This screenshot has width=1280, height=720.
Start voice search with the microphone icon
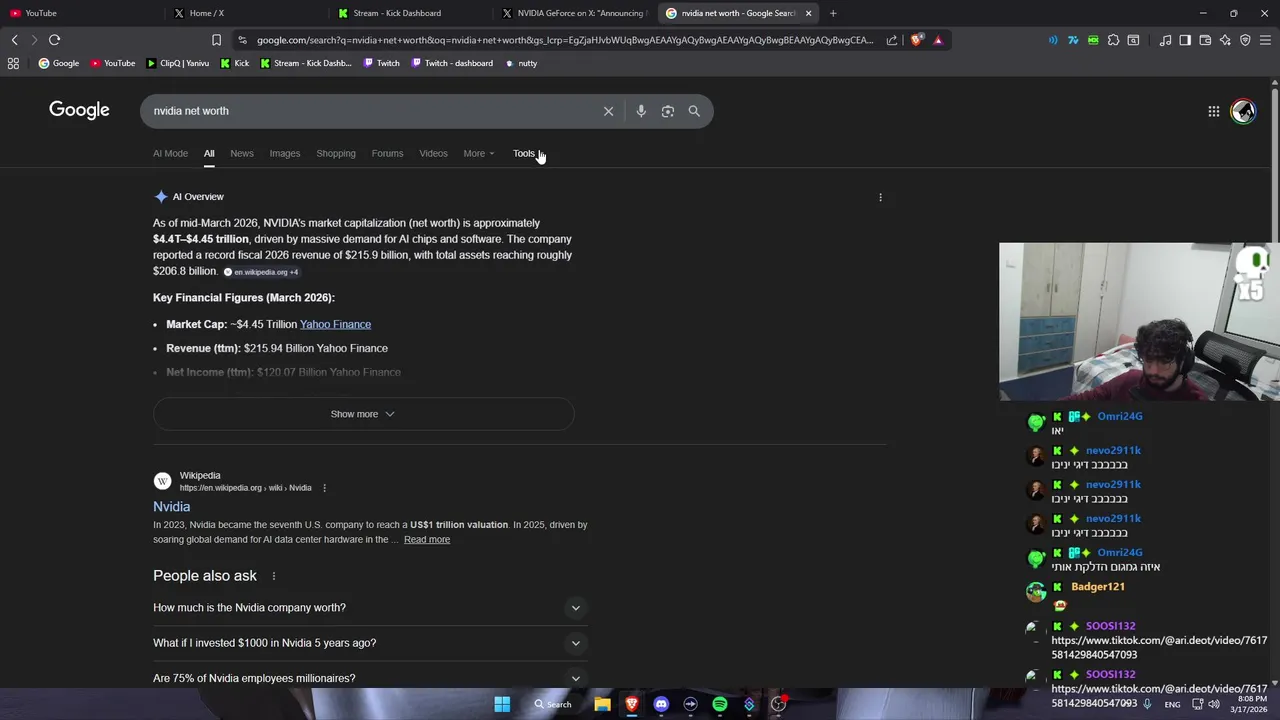pyautogui.click(x=641, y=111)
